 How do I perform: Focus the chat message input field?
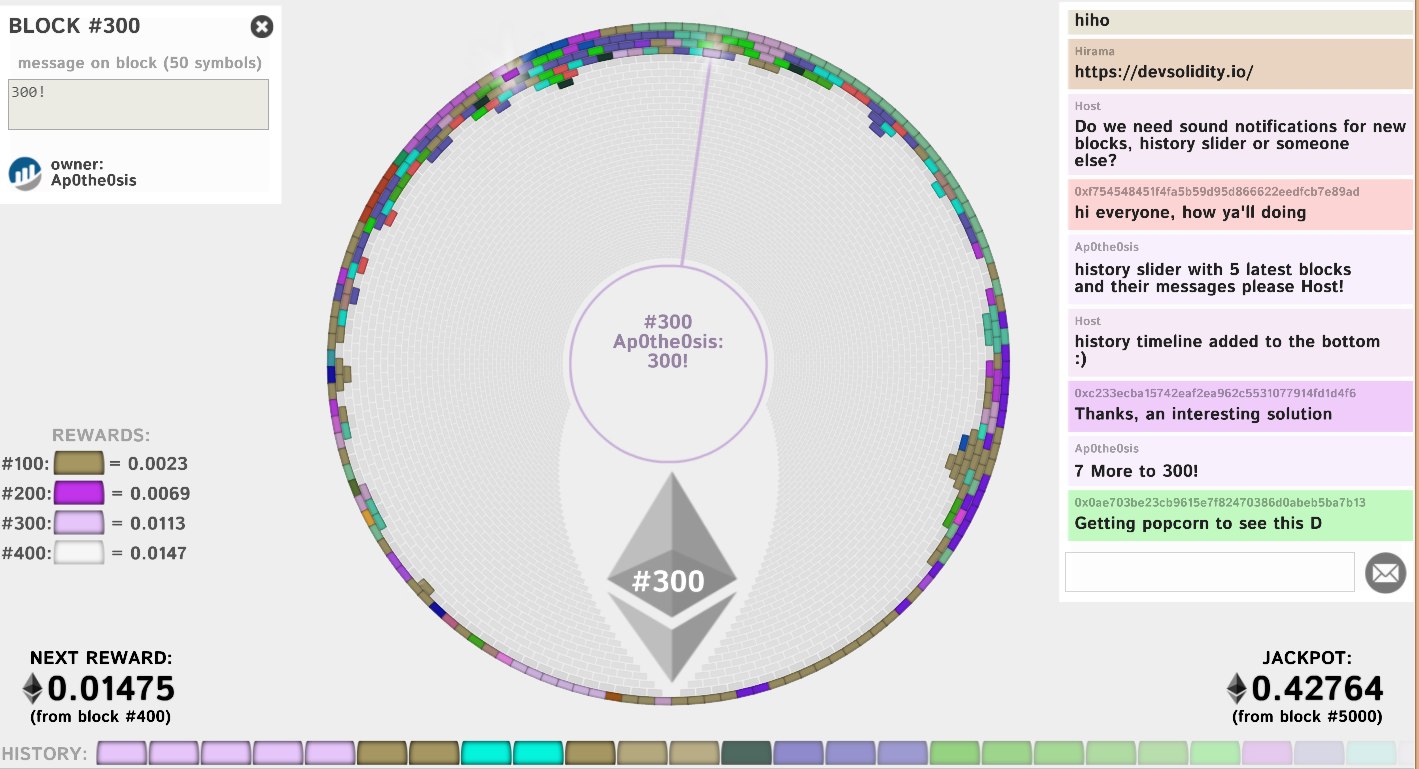point(1210,572)
